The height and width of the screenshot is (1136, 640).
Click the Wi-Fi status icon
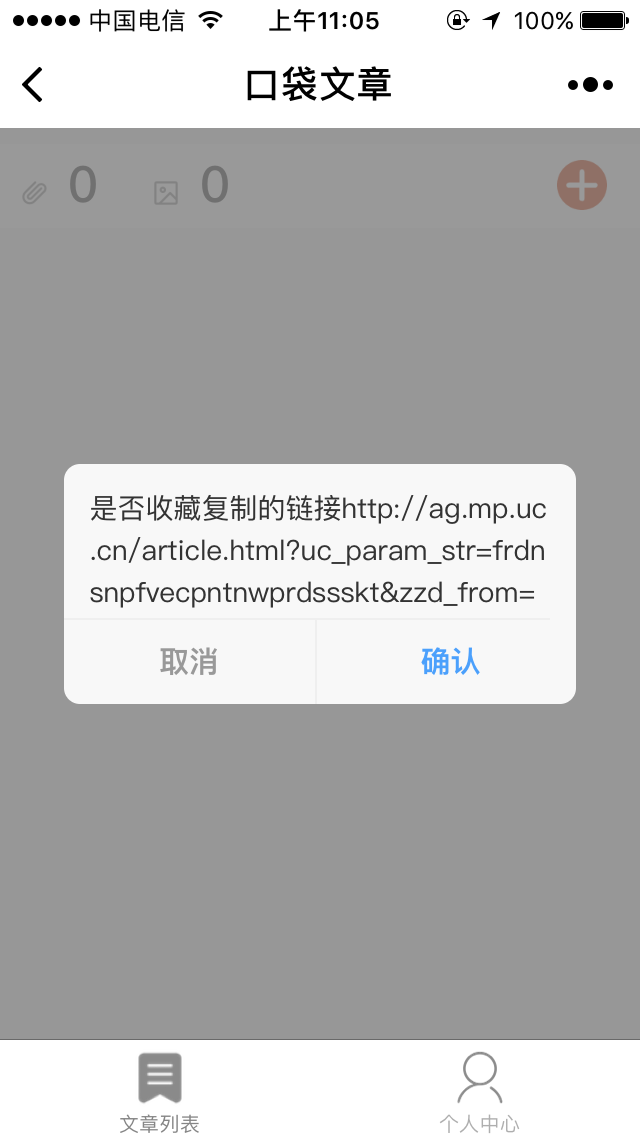tap(211, 20)
